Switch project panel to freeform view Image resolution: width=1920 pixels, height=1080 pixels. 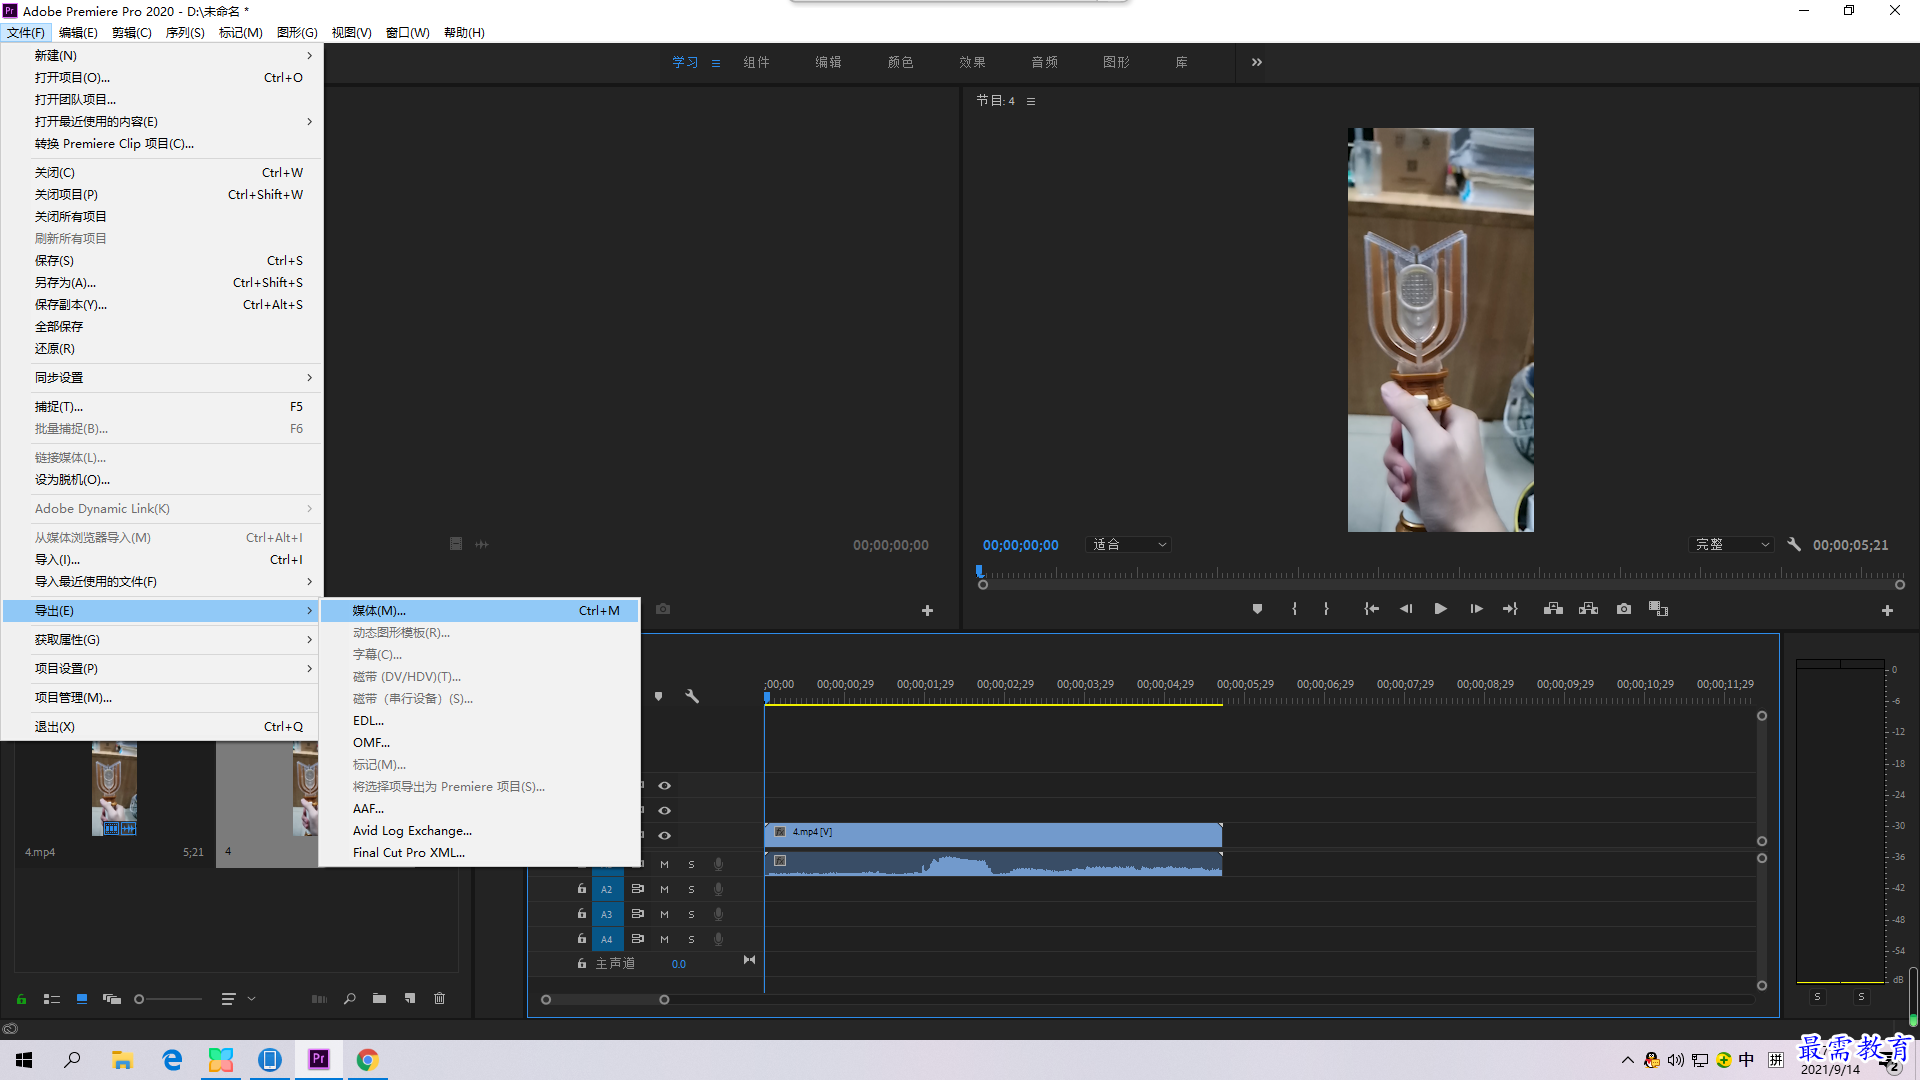[112, 999]
